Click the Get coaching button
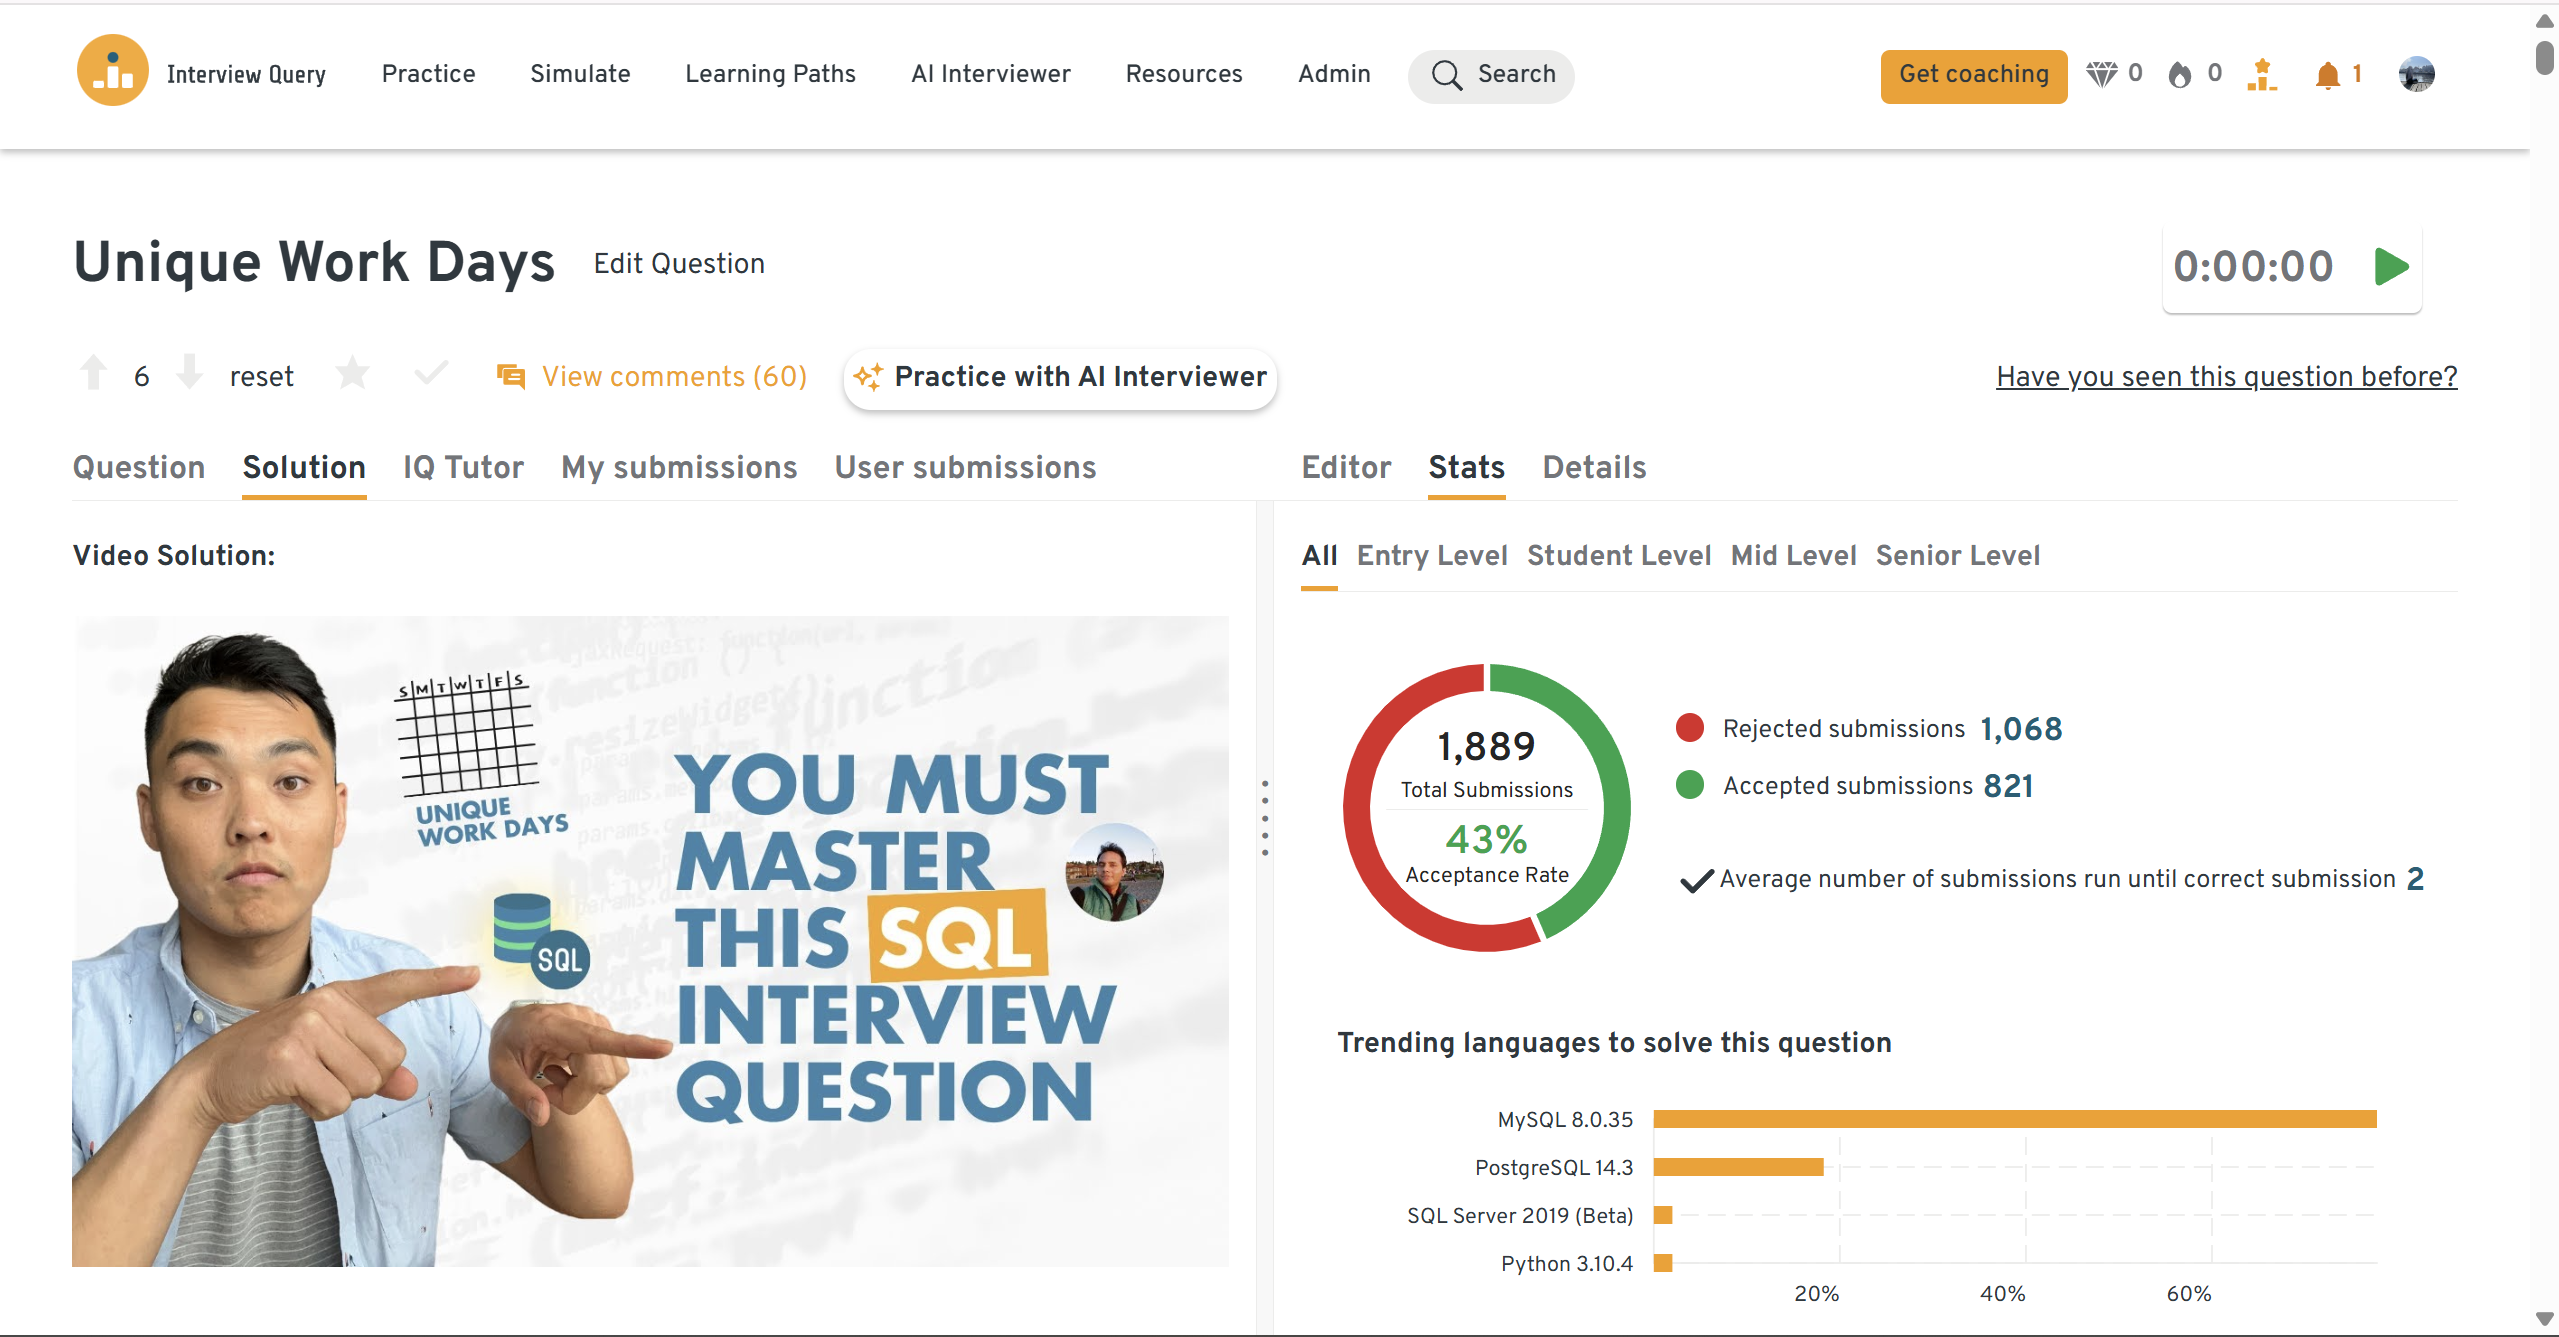This screenshot has height=1337, width=2559. (x=1973, y=75)
